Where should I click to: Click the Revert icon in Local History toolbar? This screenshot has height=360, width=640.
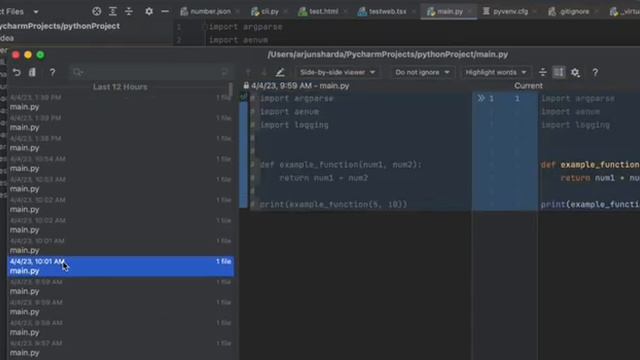[16, 73]
